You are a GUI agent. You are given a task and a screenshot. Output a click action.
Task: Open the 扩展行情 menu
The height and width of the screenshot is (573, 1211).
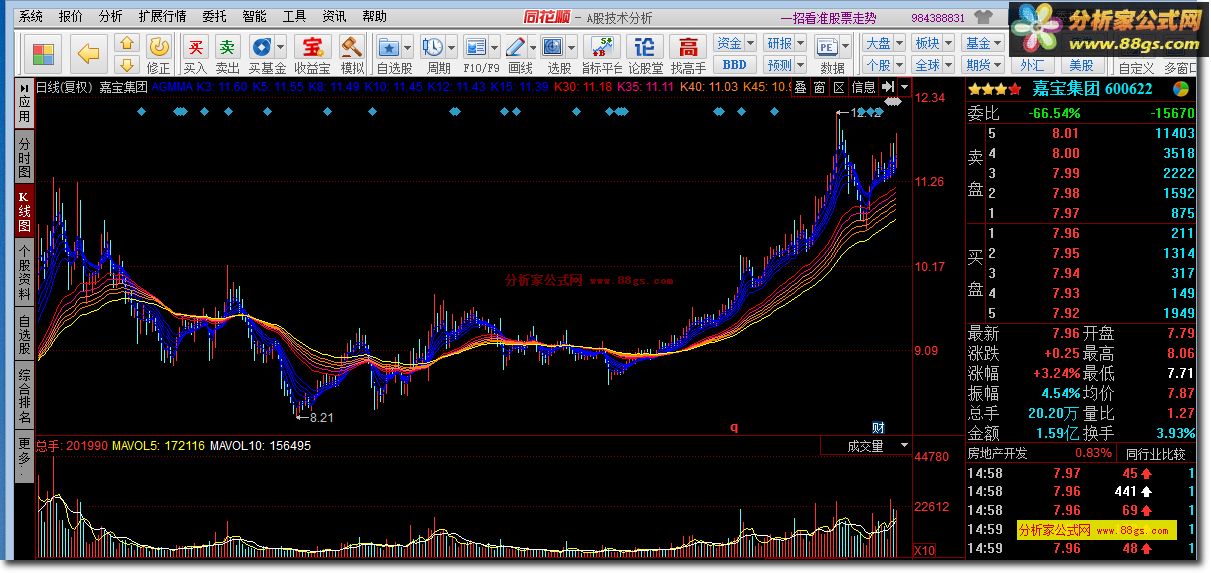162,17
